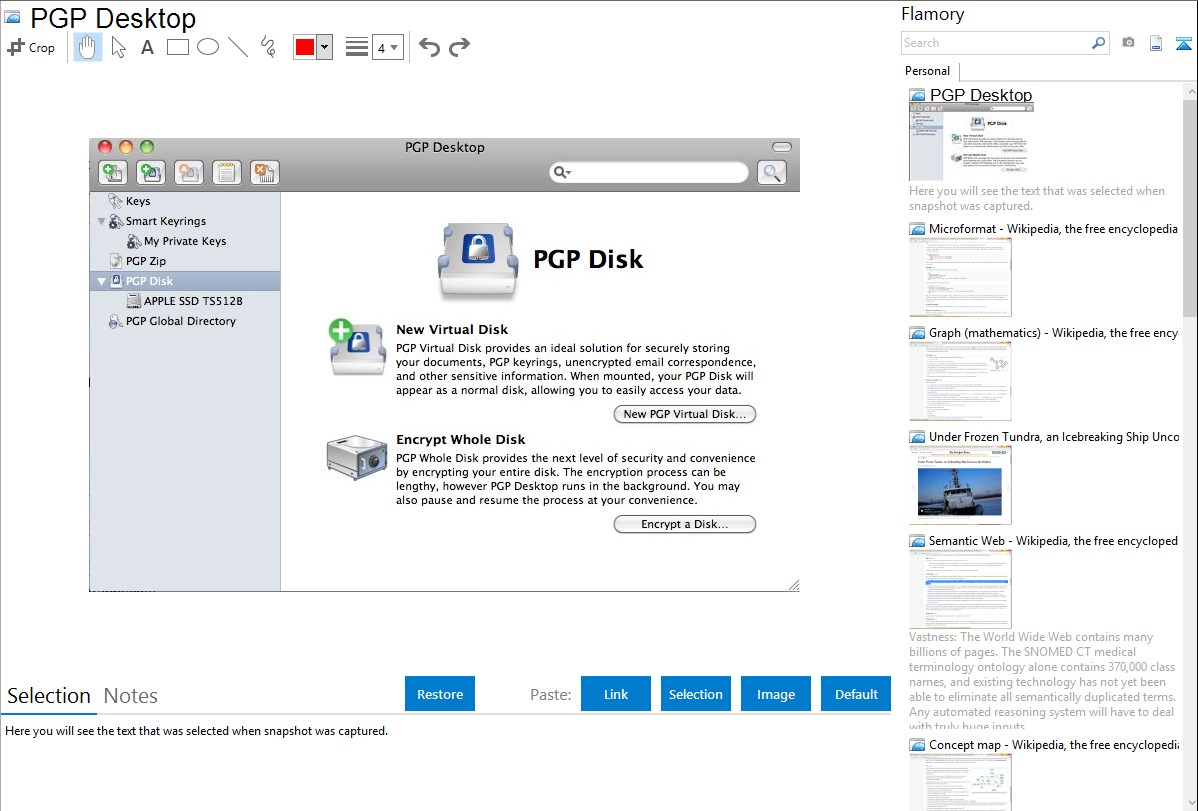The image size is (1198, 811).
Task: Activate the hand pan tool
Action: [x=88, y=47]
